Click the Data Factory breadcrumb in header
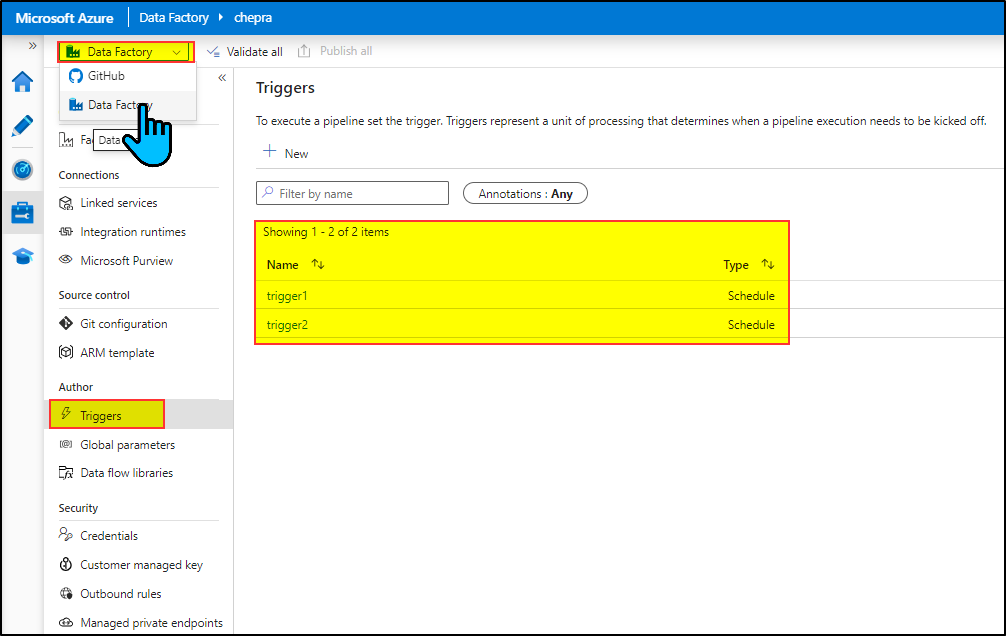The image size is (1006, 636). (174, 17)
